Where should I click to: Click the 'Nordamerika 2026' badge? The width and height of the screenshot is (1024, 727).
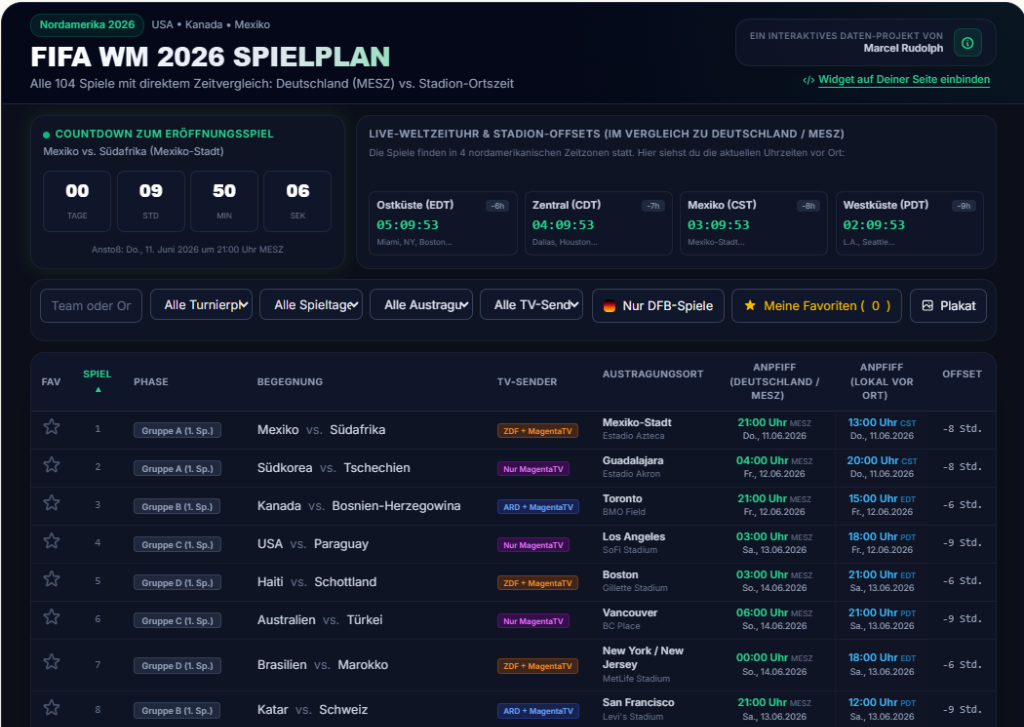[87, 25]
